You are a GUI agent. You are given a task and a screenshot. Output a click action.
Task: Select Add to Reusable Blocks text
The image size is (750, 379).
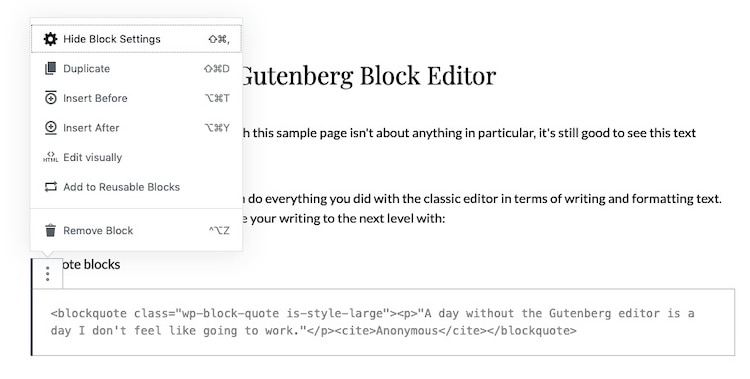point(121,187)
